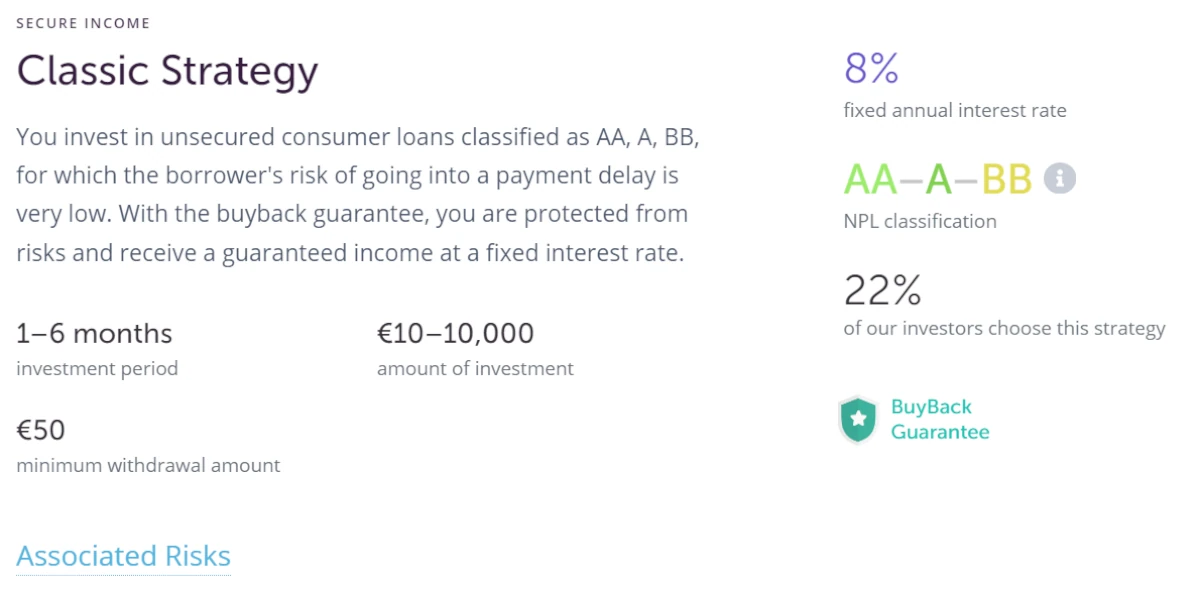Click the fixed annual interest rate caption
The image size is (1200, 591).
955,111
